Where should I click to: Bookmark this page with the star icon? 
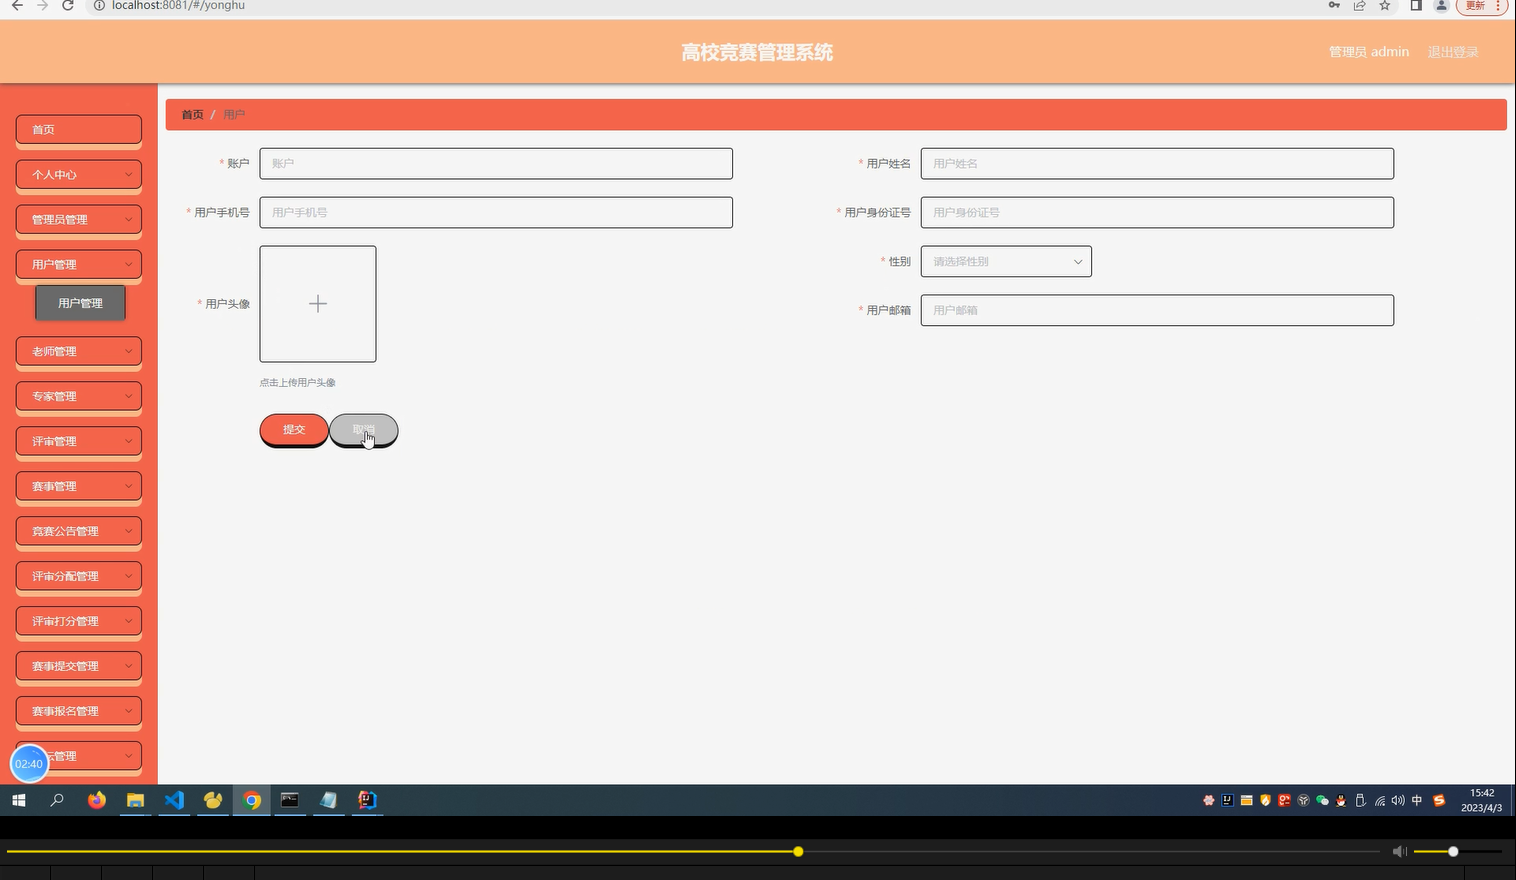click(x=1385, y=6)
